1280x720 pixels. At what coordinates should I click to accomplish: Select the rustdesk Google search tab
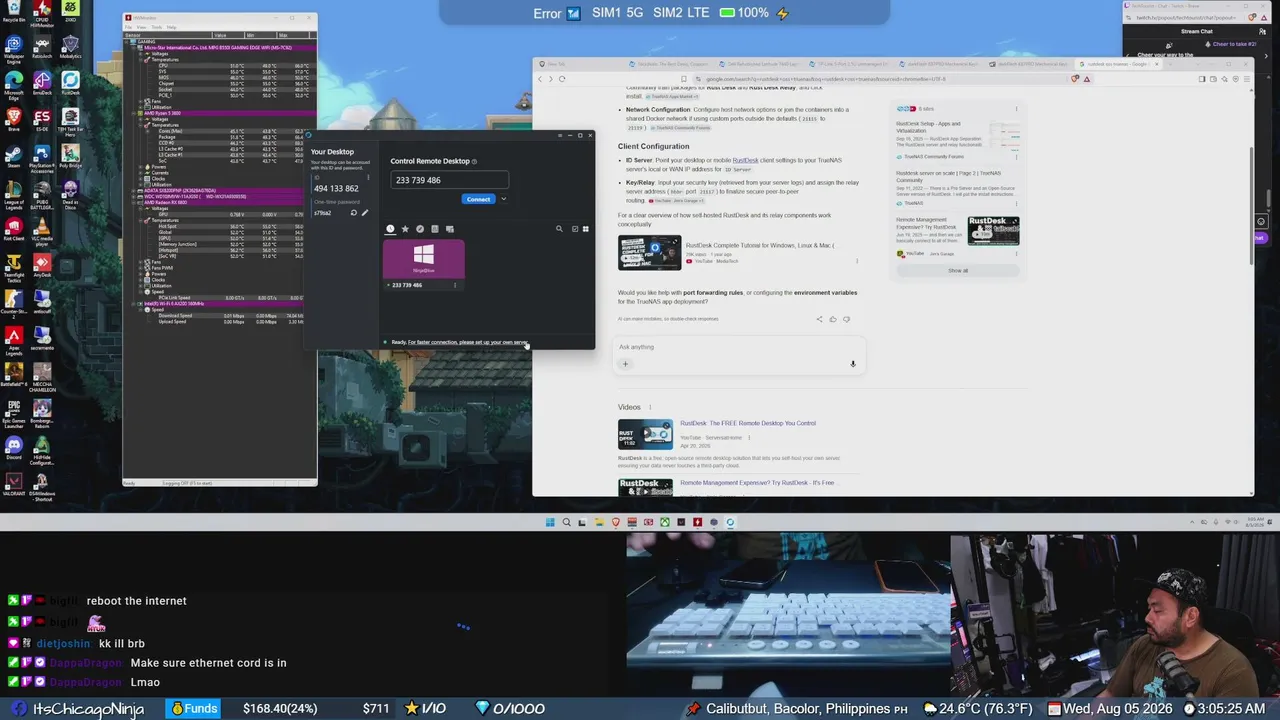[1117, 64]
